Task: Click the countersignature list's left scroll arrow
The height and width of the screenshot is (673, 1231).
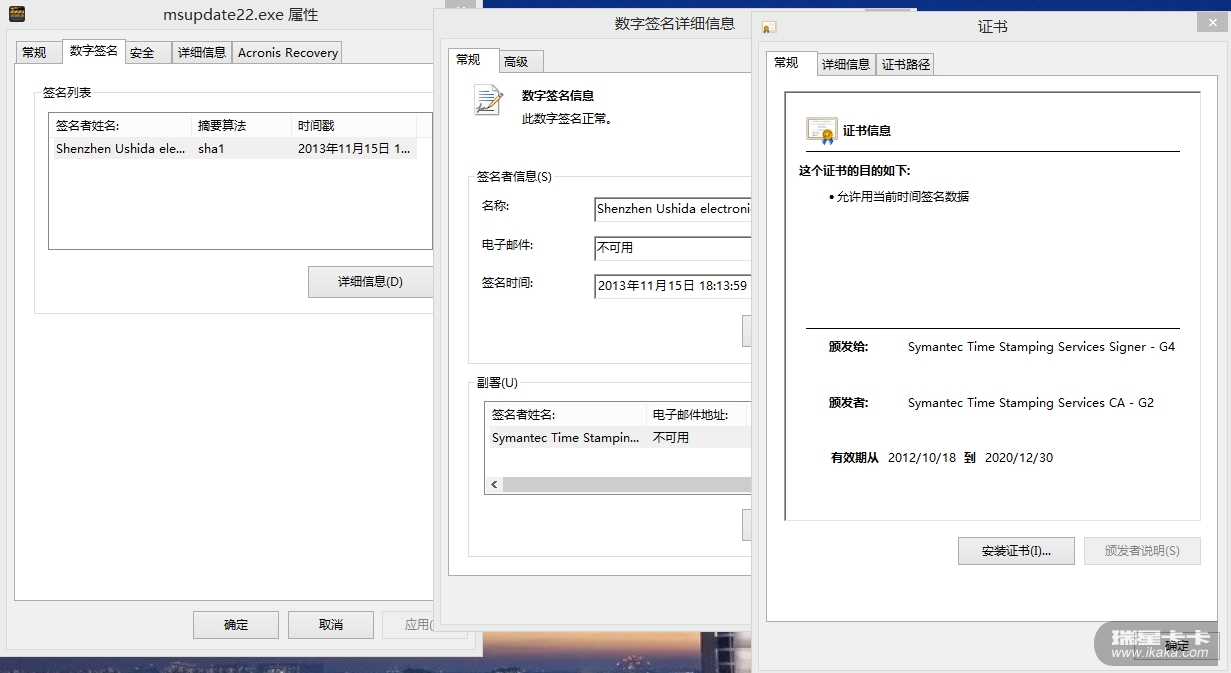Action: click(494, 485)
